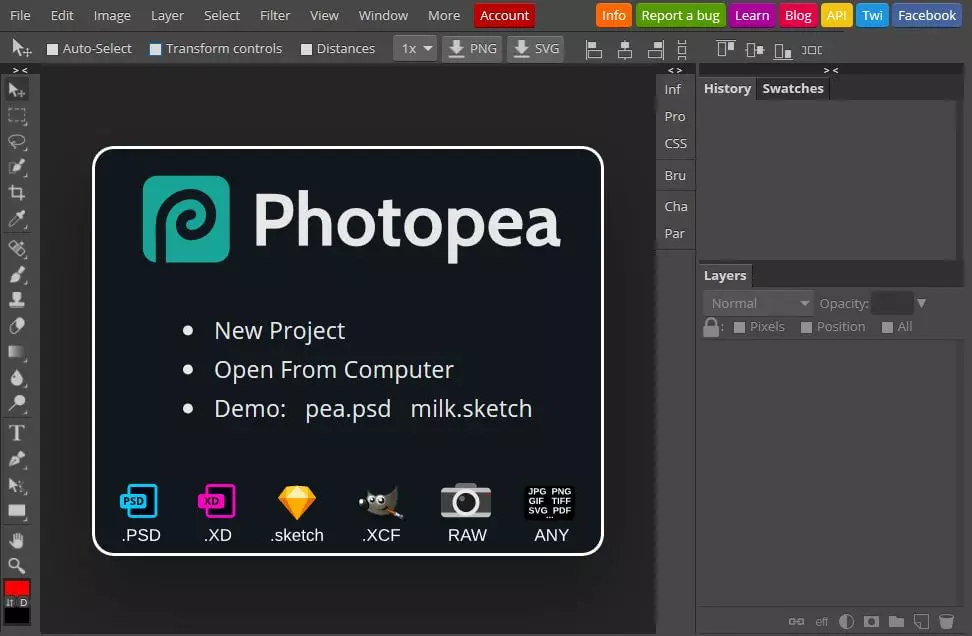Click the Account button
972x636 pixels.
(505, 15)
